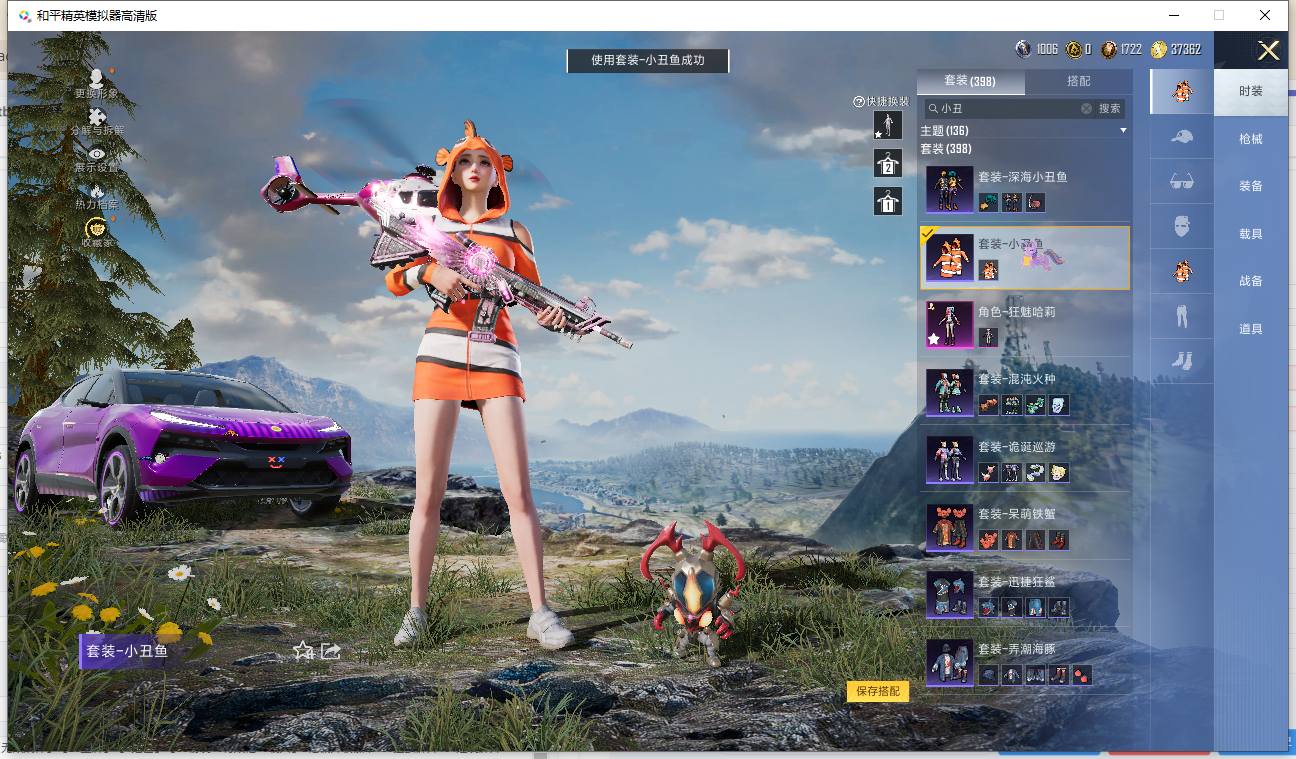Switch to the 载具 tab
This screenshot has height=759, width=1296.
pyautogui.click(x=1251, y=234)
